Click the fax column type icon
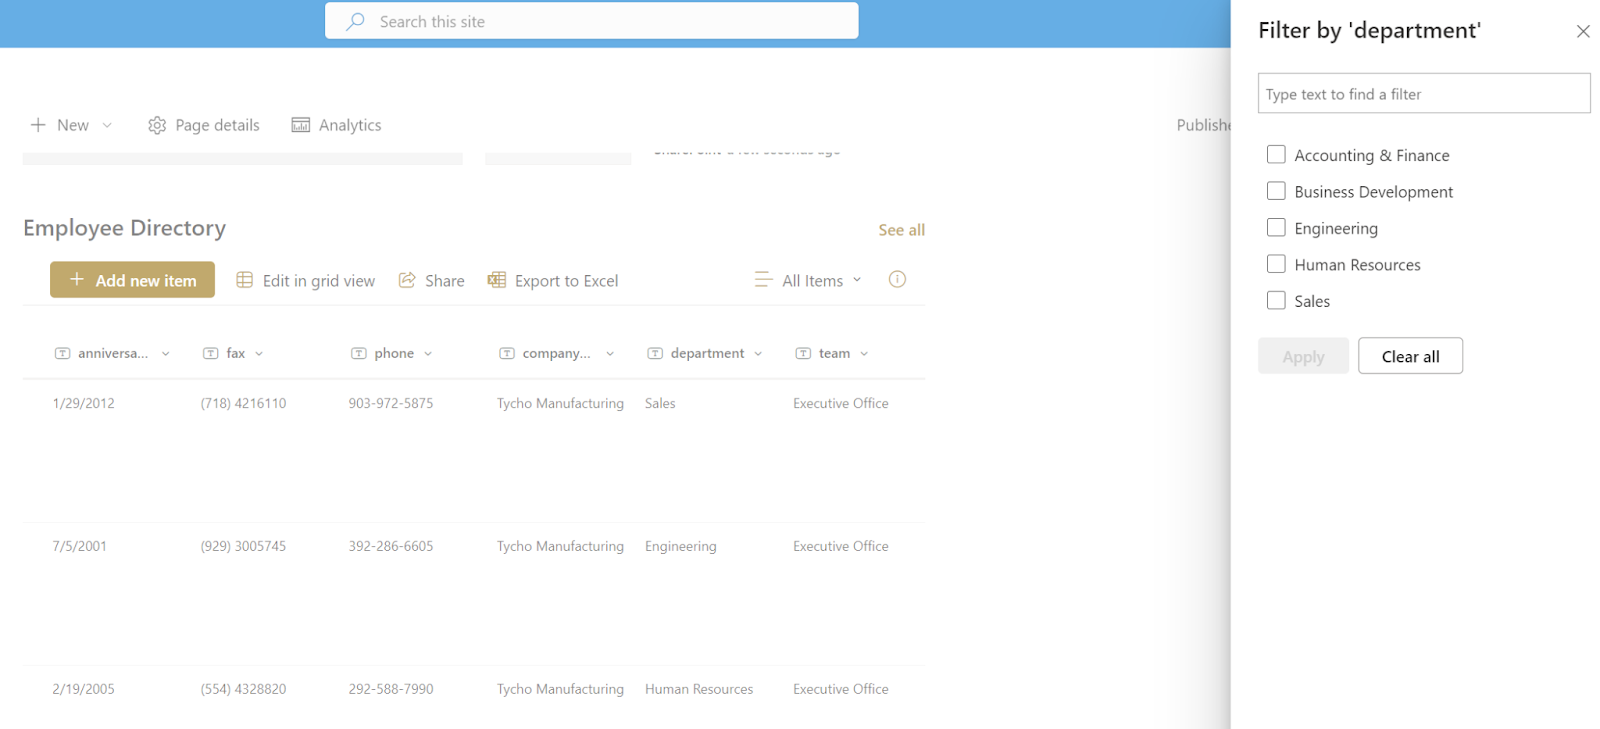This screenshot has width=1600, height=729. 210,353
